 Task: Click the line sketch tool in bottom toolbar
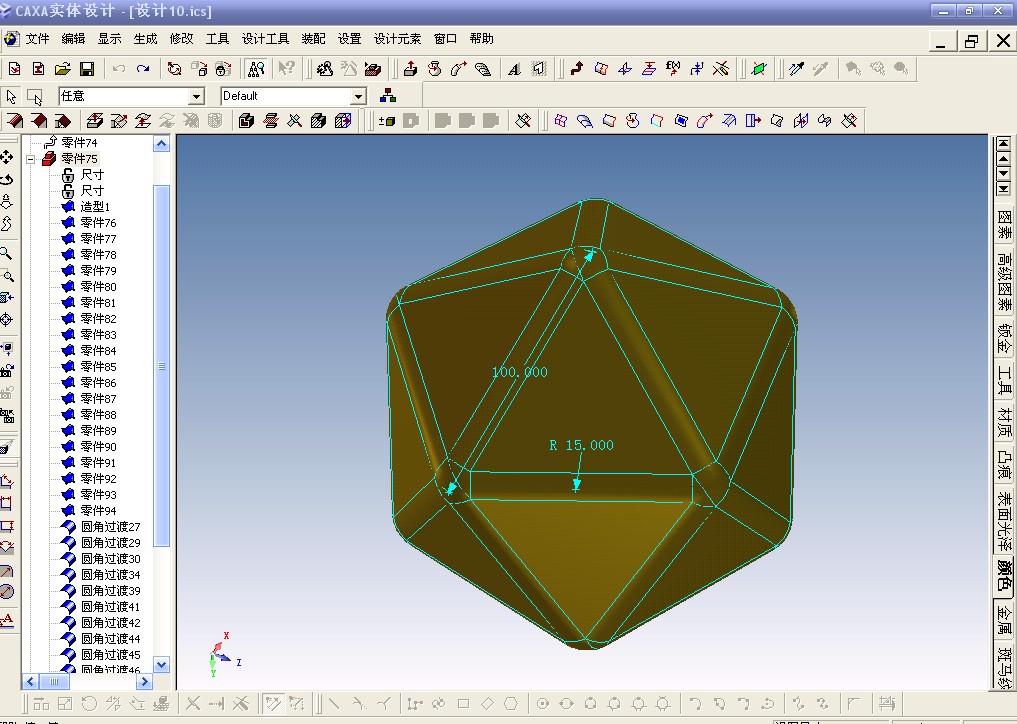tap(334, 703)
